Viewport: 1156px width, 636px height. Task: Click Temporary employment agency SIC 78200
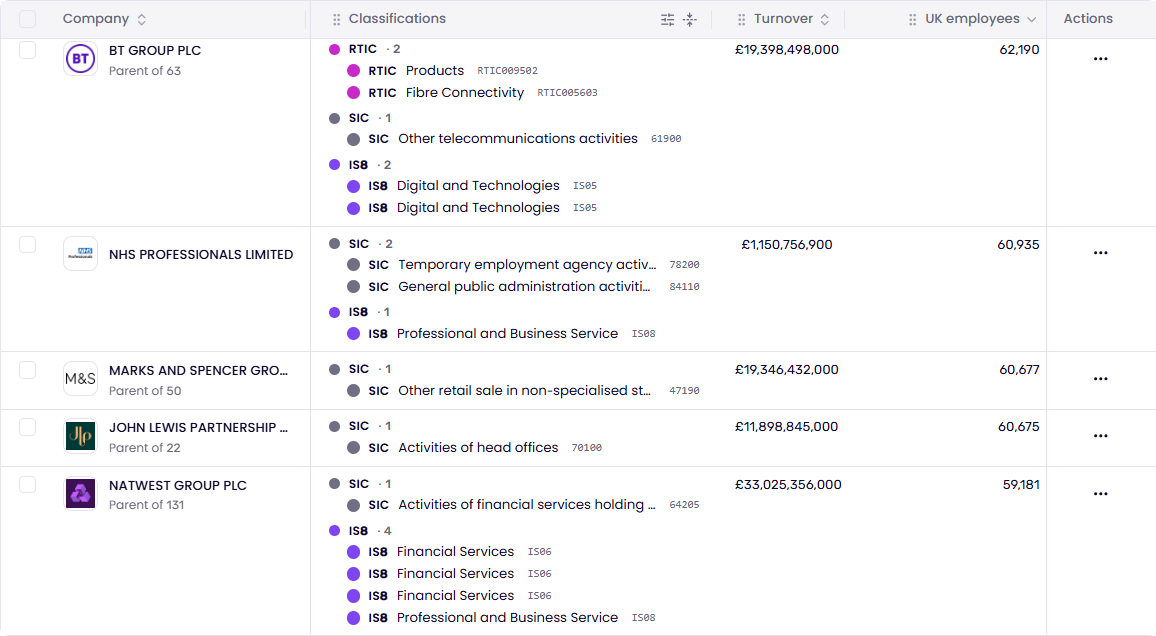click(523, 265)
